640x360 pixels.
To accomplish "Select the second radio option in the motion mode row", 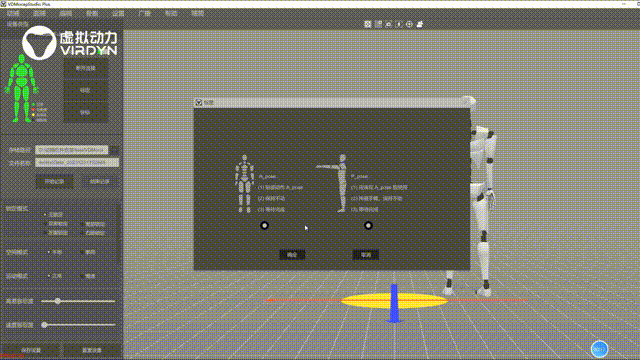I will tap(82, 276).
